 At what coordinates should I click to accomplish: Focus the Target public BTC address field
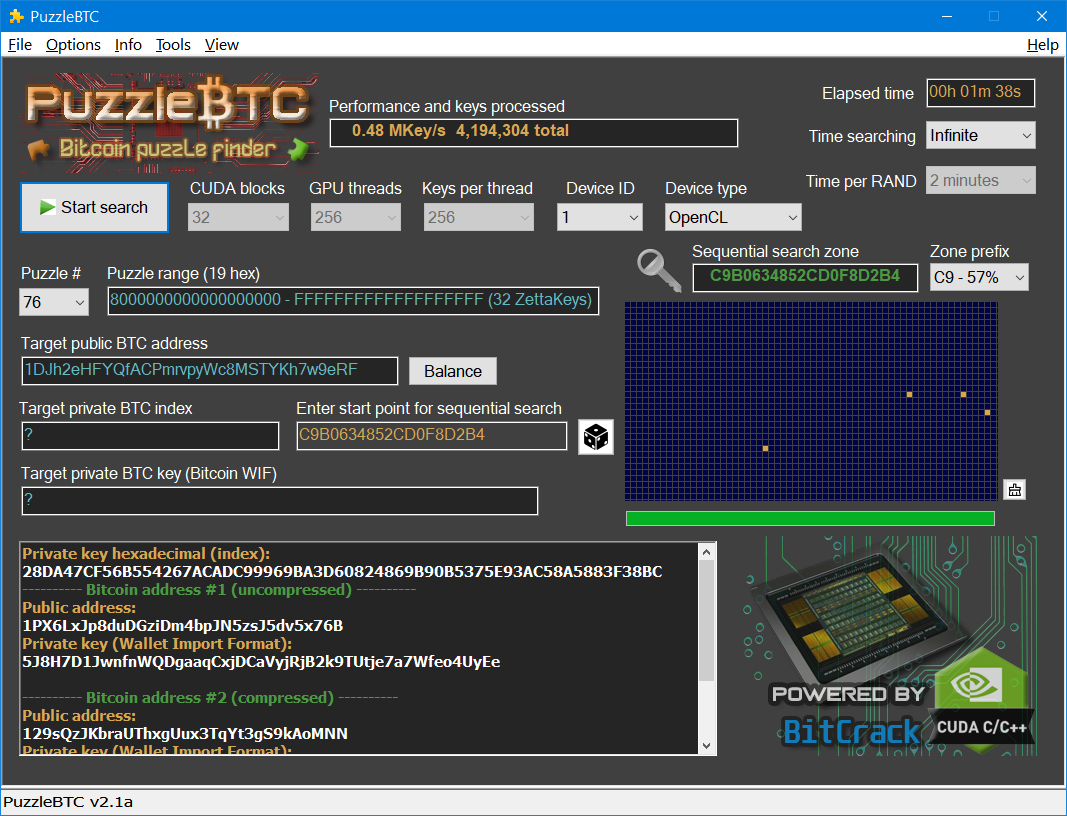pyautogui.click(x=210, y=371)
